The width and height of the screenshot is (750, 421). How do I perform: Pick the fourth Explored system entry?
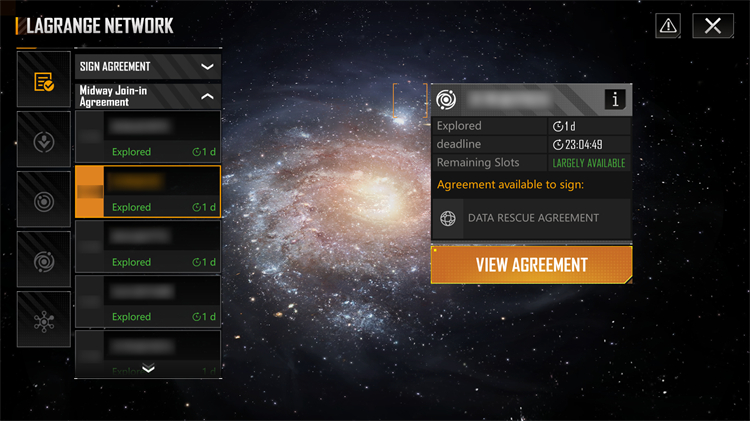click(148, 302)
